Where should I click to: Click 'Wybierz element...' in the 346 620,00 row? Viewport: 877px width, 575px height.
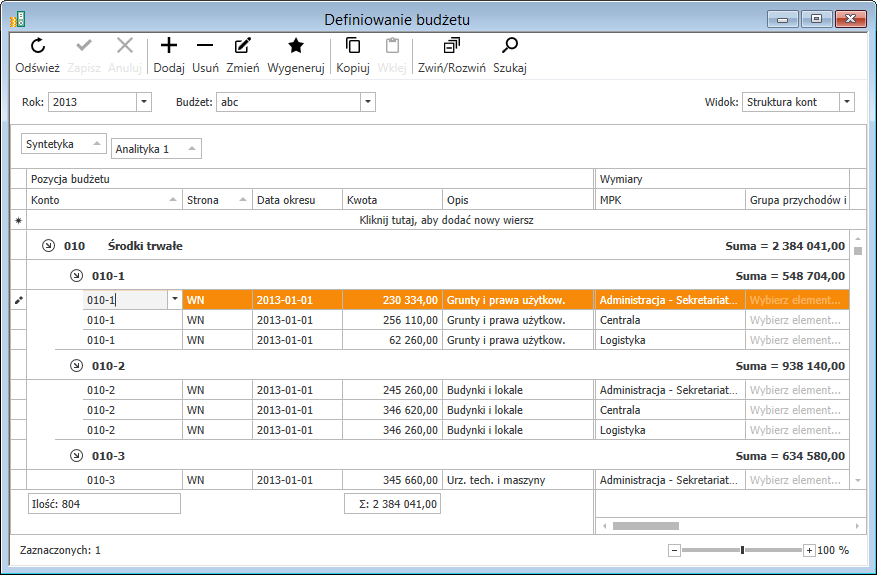click(797, 410)
